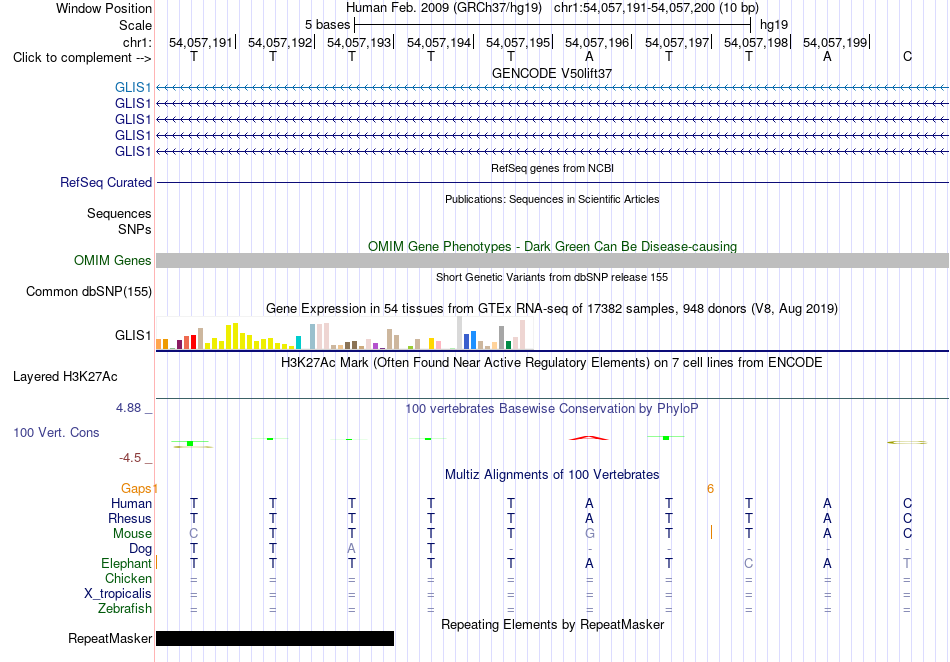Click the gray G in the Mouse row
950x662 pixels.
click(590, 534)
